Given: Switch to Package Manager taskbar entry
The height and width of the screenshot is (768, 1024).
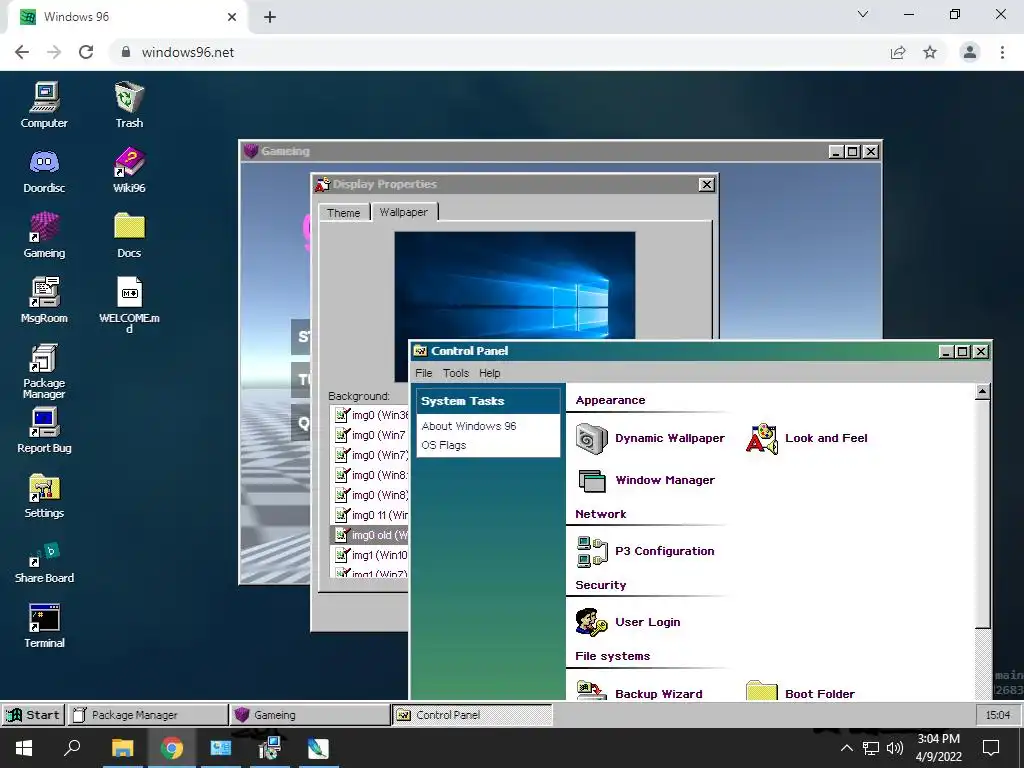Looking at the screenshot, I should (148, 714).
